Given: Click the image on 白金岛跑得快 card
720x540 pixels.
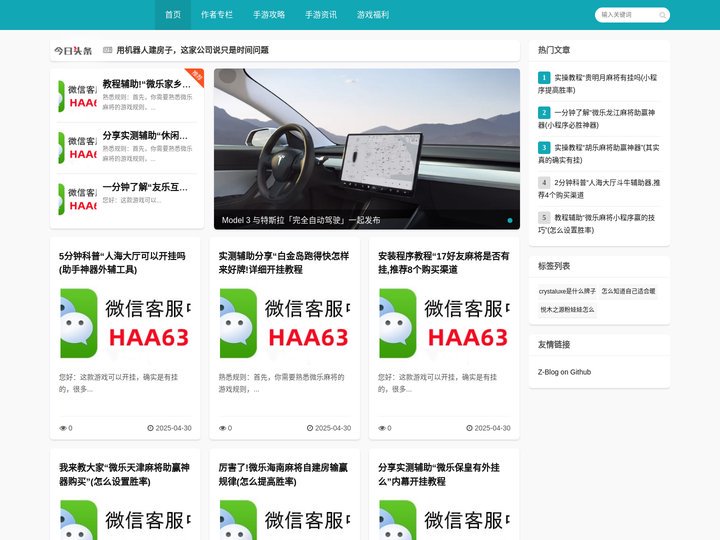Looking at the screenshot, I should click(x=285, y=323).
